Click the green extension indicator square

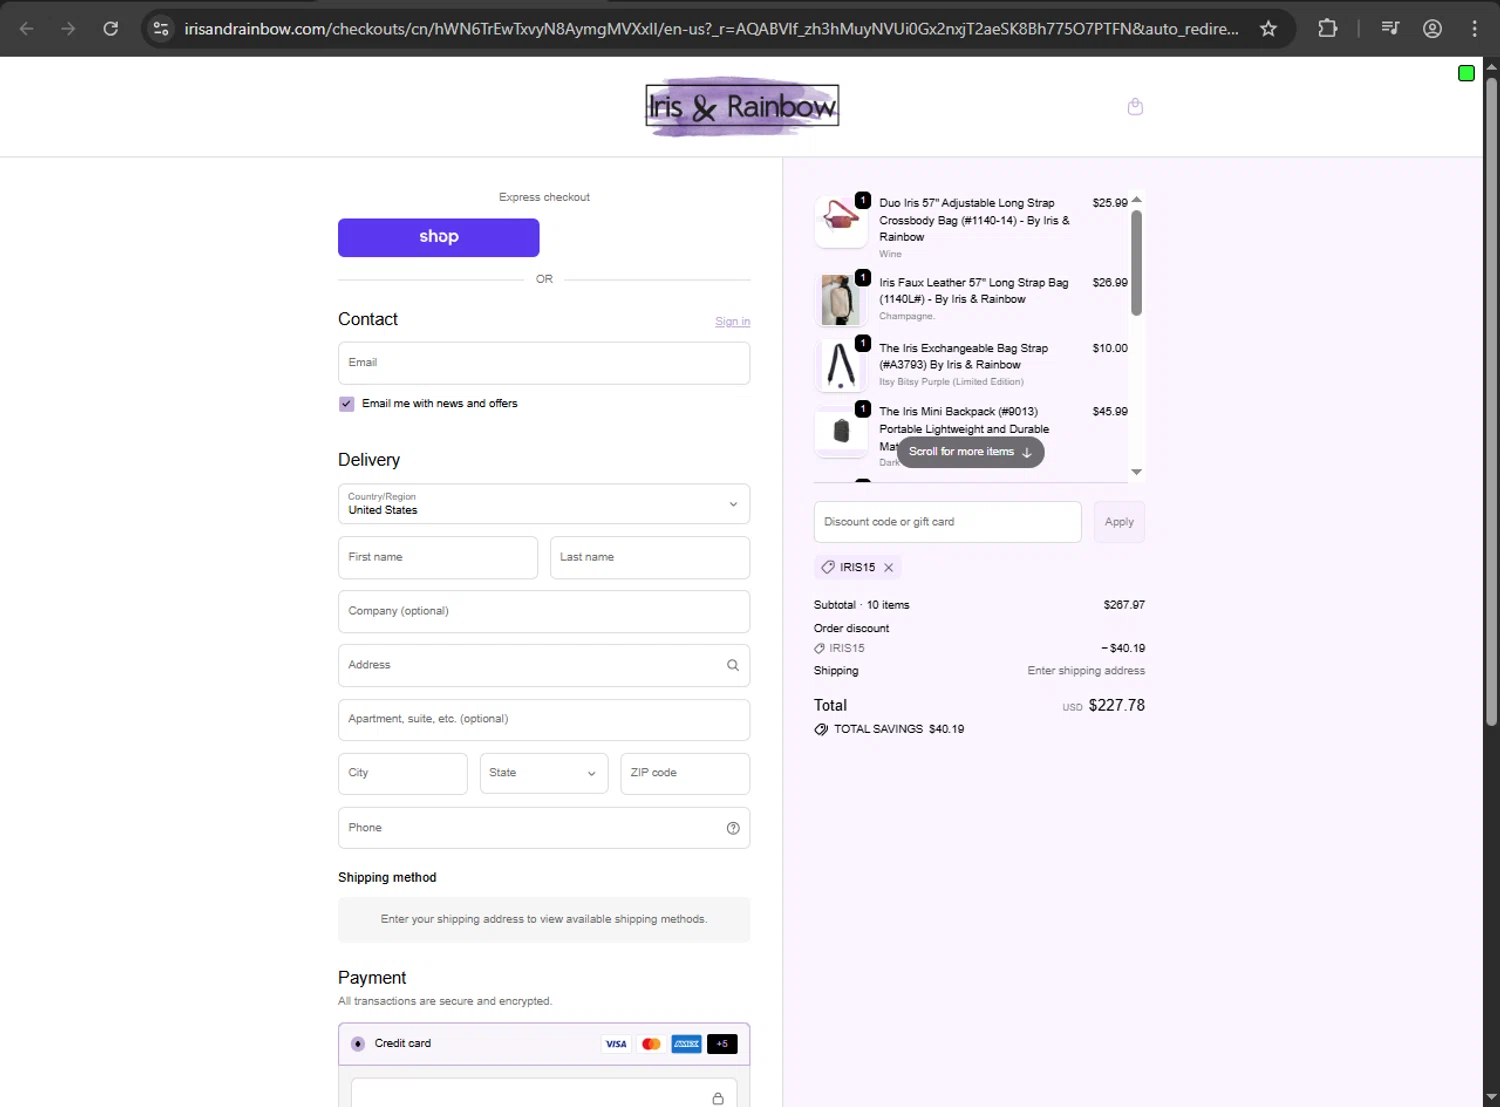pyautogui.click(x=1466, y=73)
